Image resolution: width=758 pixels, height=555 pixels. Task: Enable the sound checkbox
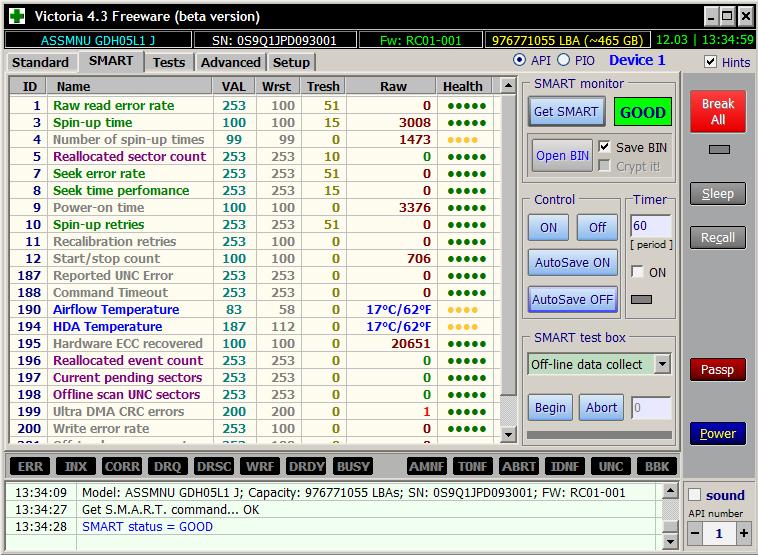point(695,495)
